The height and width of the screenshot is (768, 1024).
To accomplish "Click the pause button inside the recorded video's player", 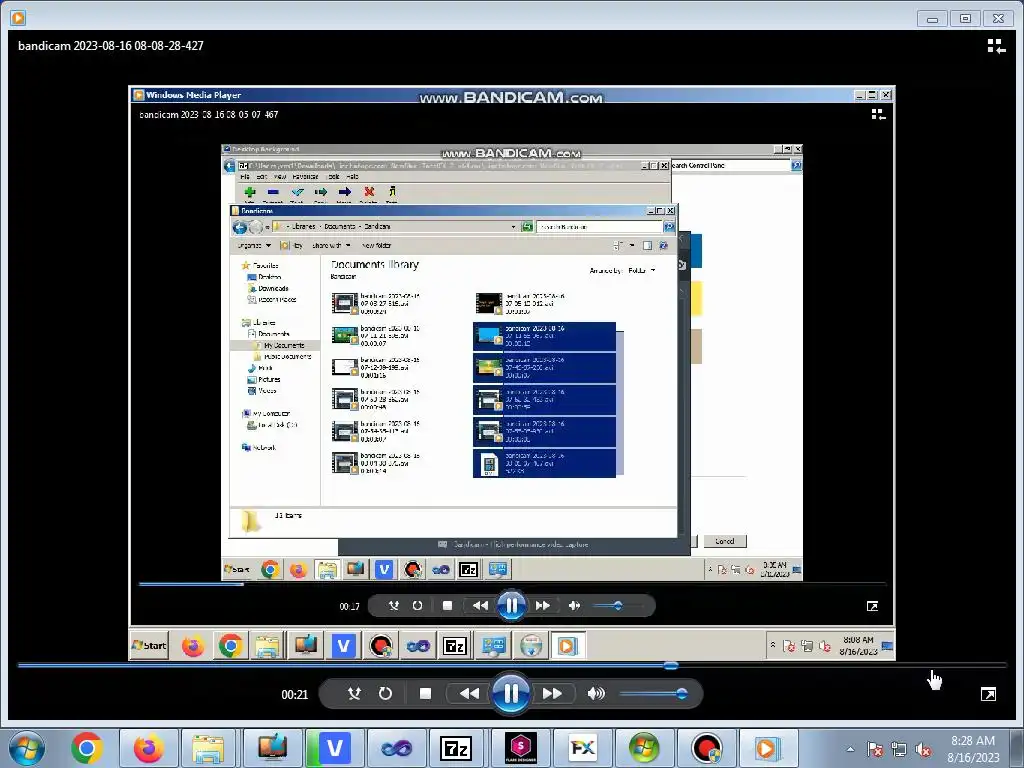I will (x=511, y=605).
